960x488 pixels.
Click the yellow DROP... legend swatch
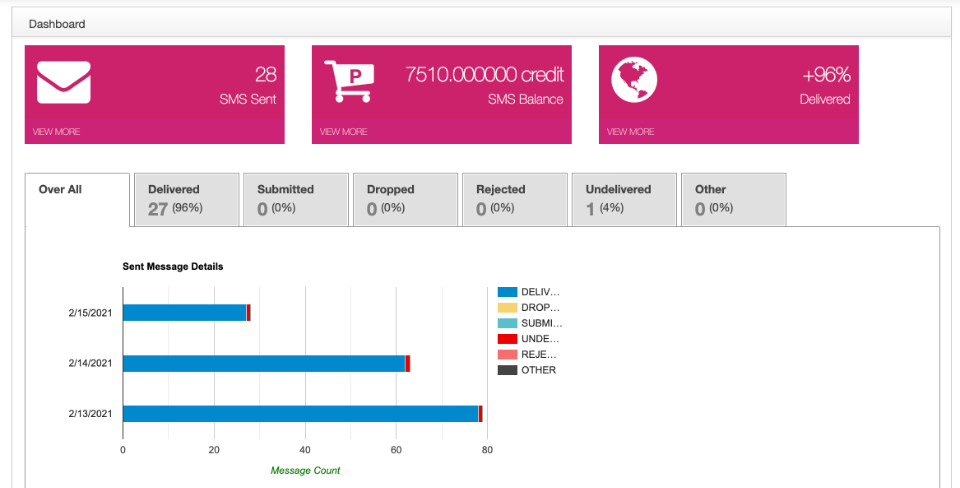point(508,307)
